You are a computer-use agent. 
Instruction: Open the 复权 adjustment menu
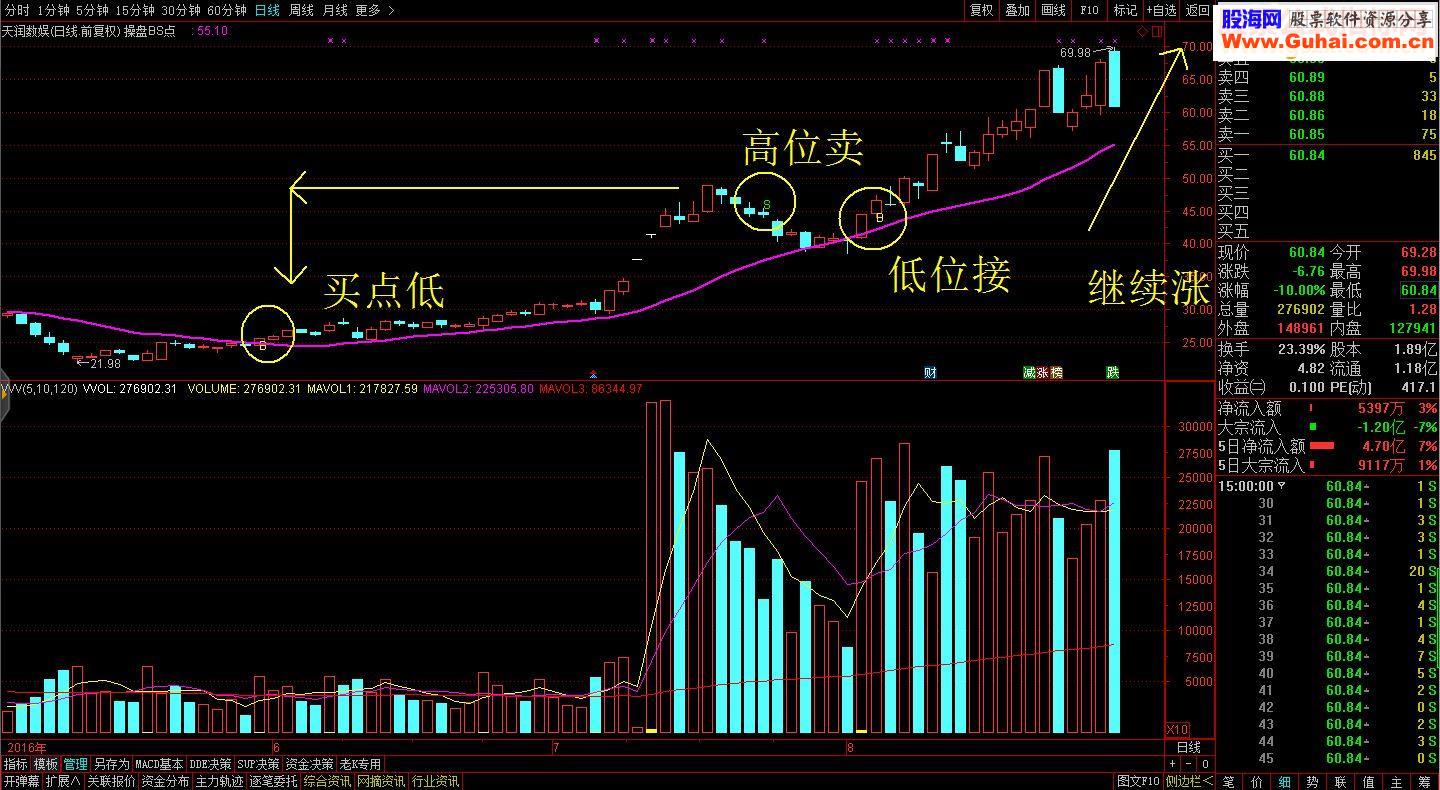point(982,10)
